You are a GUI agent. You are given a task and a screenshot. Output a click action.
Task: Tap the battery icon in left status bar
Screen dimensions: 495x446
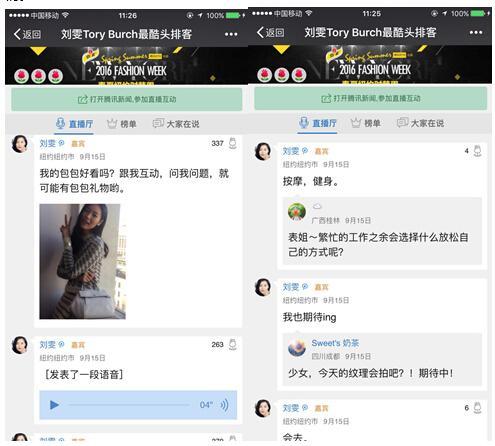(233, 15)
